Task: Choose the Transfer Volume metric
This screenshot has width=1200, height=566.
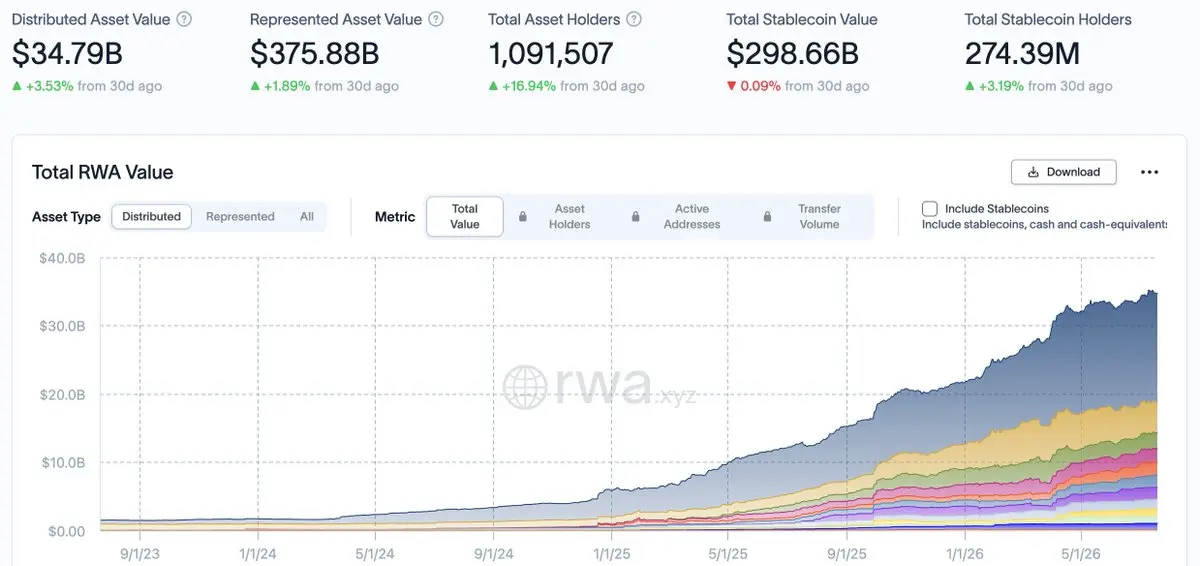Action: [x=819, y=217]
